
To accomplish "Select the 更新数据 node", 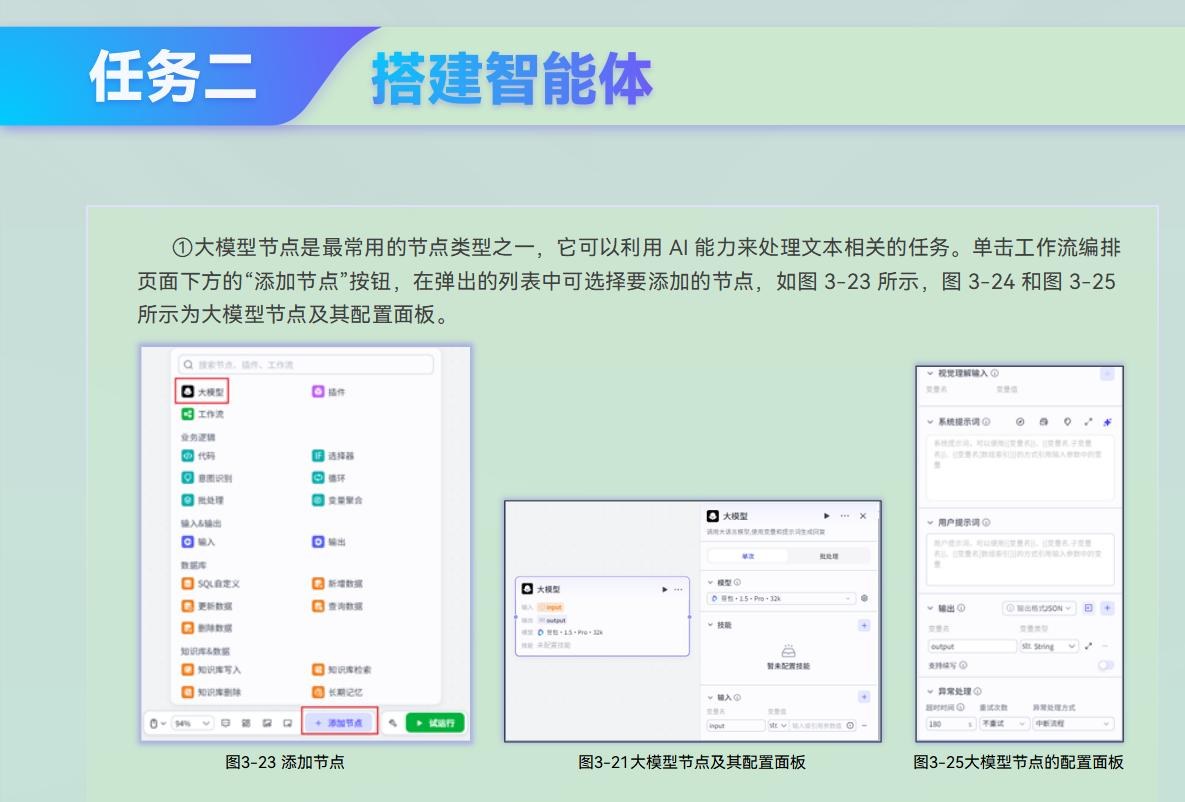I will point(206,606).
